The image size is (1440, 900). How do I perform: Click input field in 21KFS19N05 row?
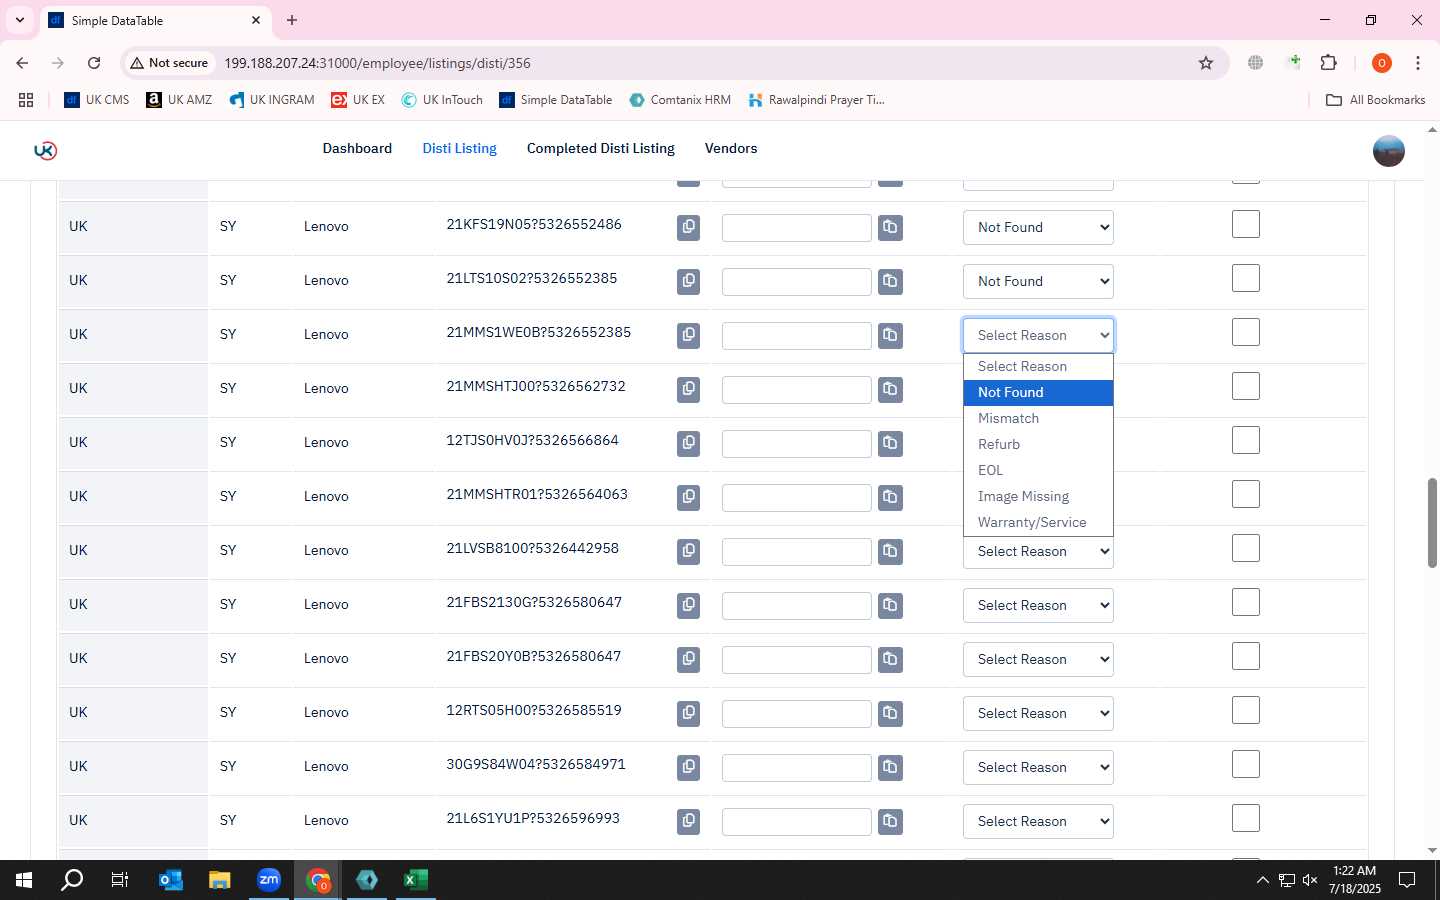(796, 227)
